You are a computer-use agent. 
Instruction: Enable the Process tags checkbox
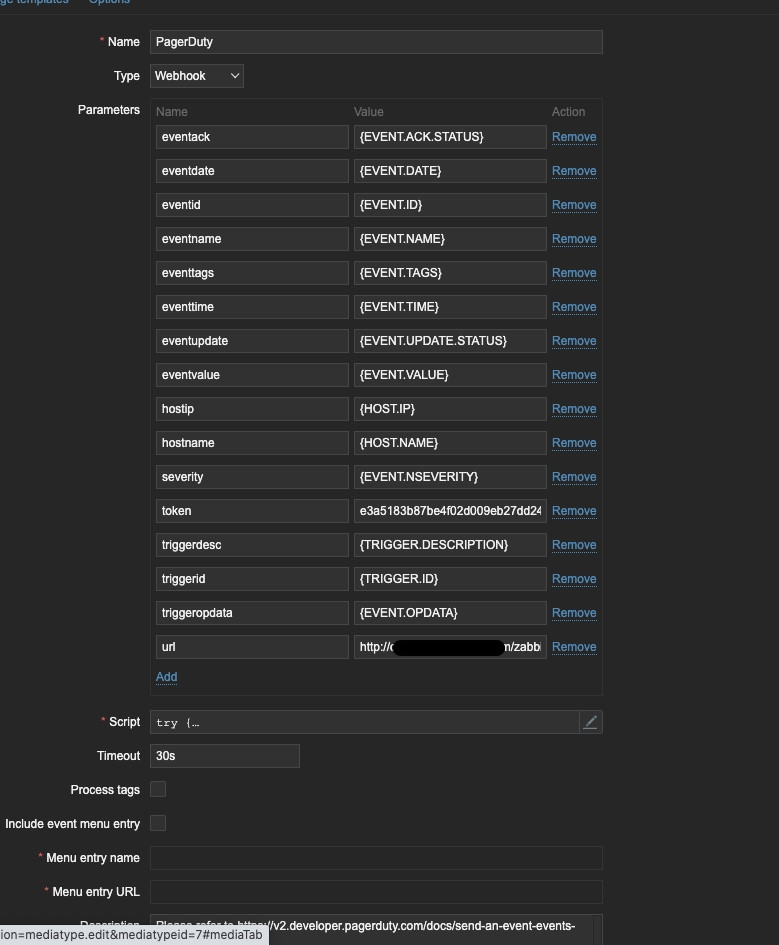(158, 790)
